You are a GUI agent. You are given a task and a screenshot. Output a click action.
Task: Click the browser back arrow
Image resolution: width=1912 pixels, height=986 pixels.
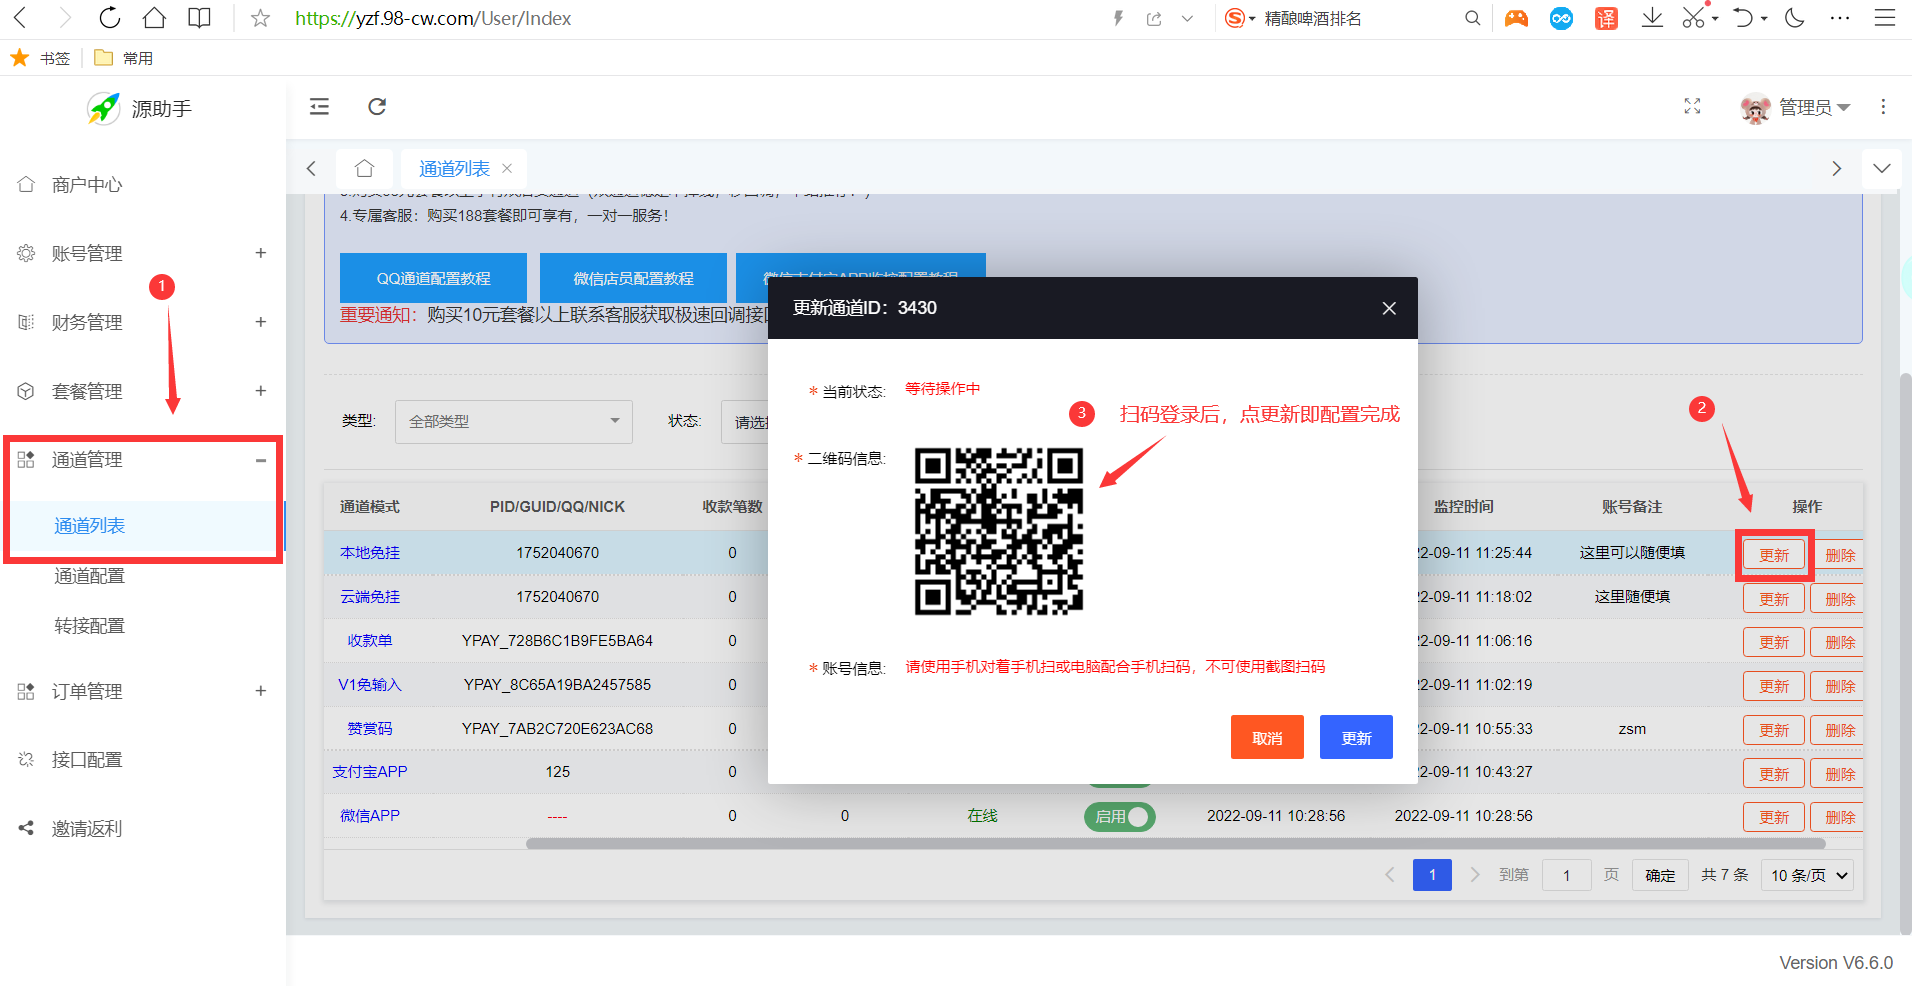click(20, 18)
